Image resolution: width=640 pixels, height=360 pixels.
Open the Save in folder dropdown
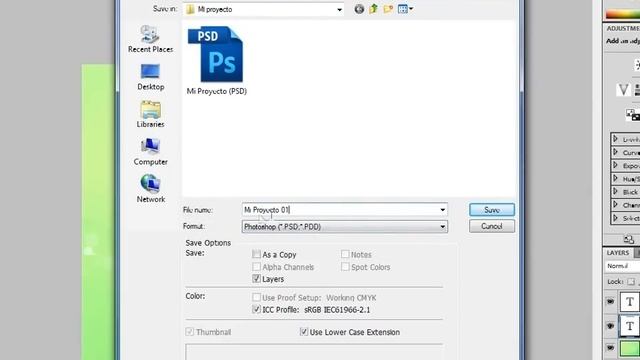(339, 9)
